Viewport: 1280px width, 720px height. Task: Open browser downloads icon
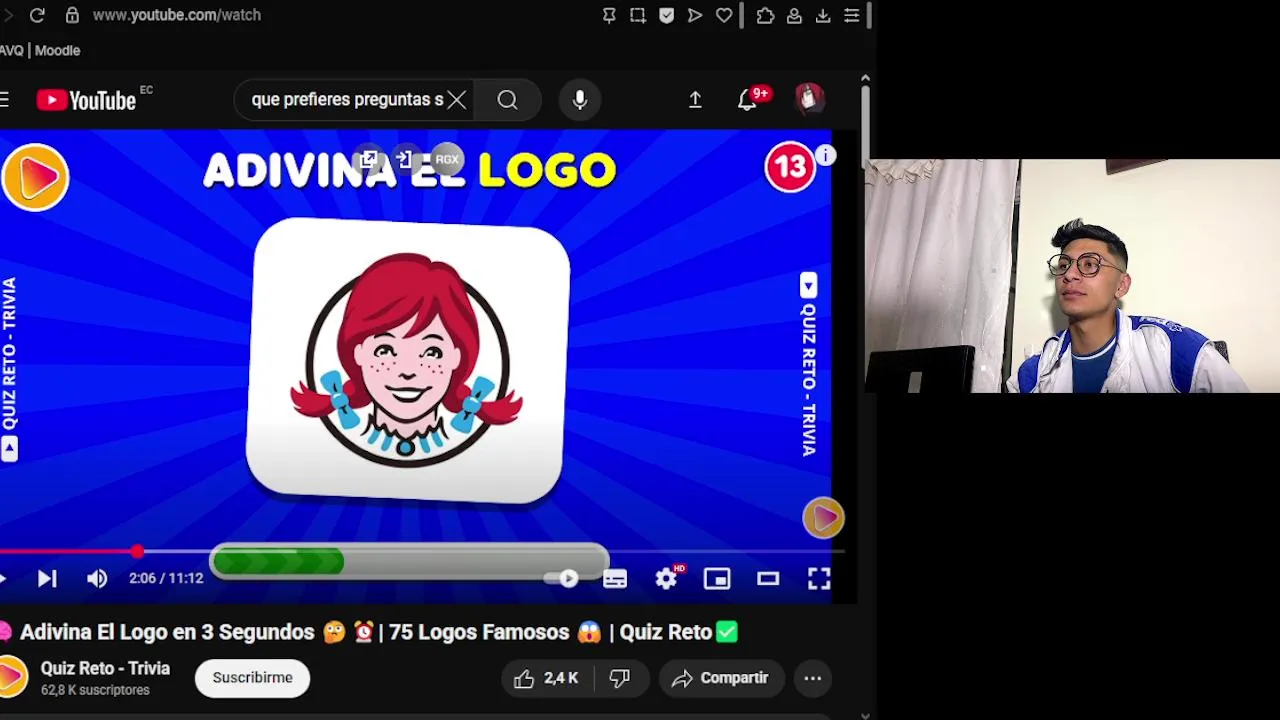point(823,15)
